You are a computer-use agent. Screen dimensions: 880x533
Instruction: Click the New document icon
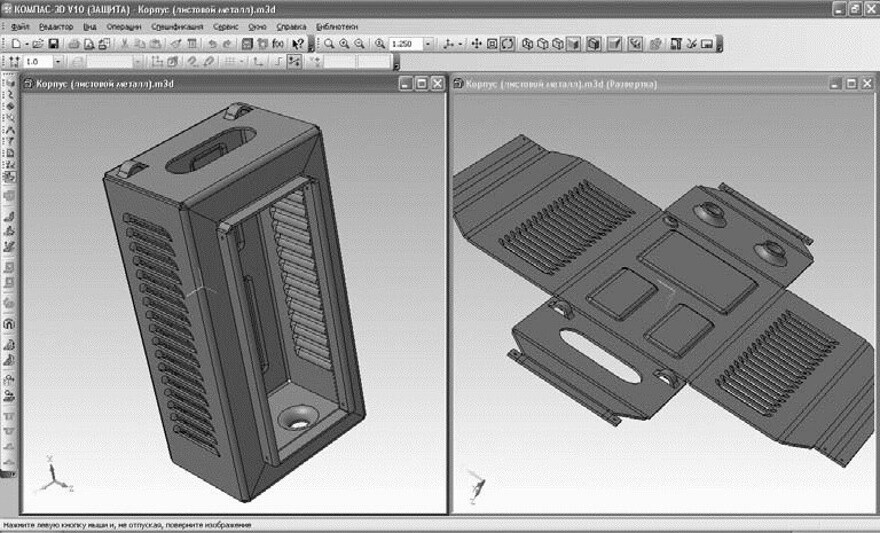point(16,45)
